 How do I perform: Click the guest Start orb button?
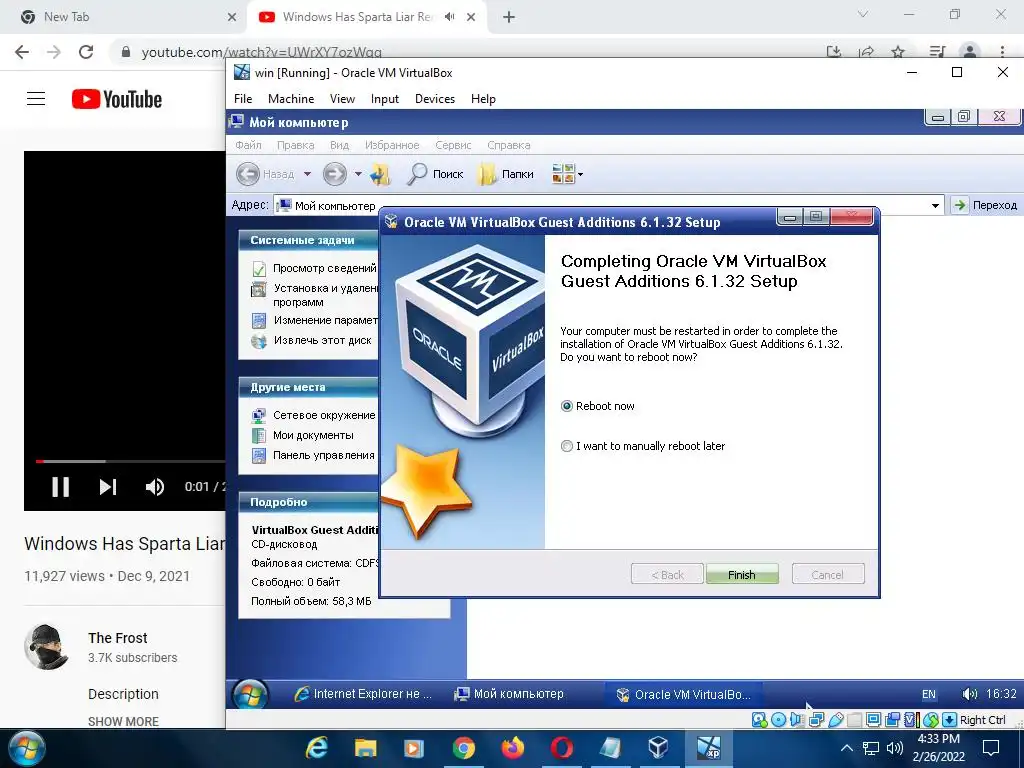point(250,694)
